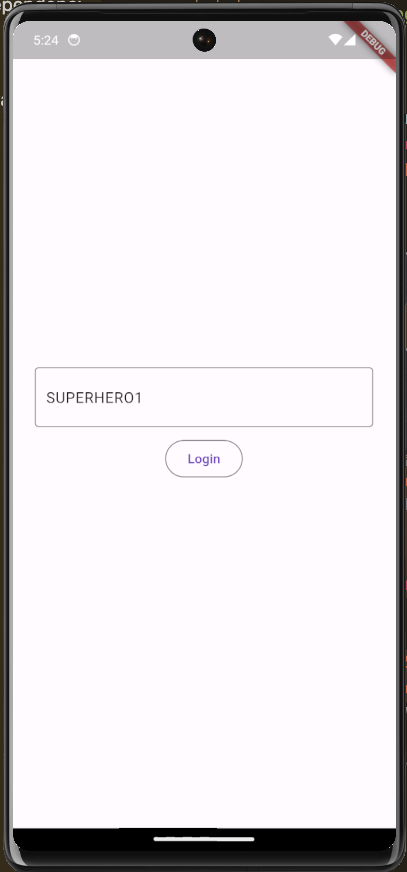Place cursor after SUPERHERO1 text
Screen dimensions: 407x872
[x=144, y=398]
